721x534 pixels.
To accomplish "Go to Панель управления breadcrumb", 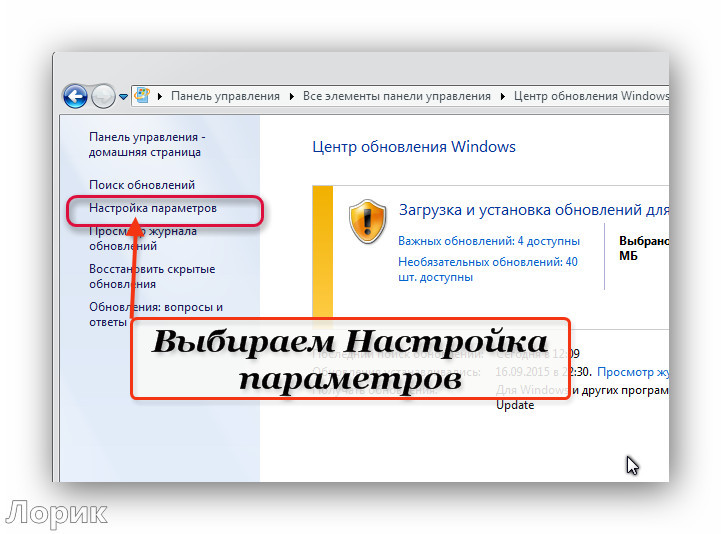I will [x=225, y=96].
